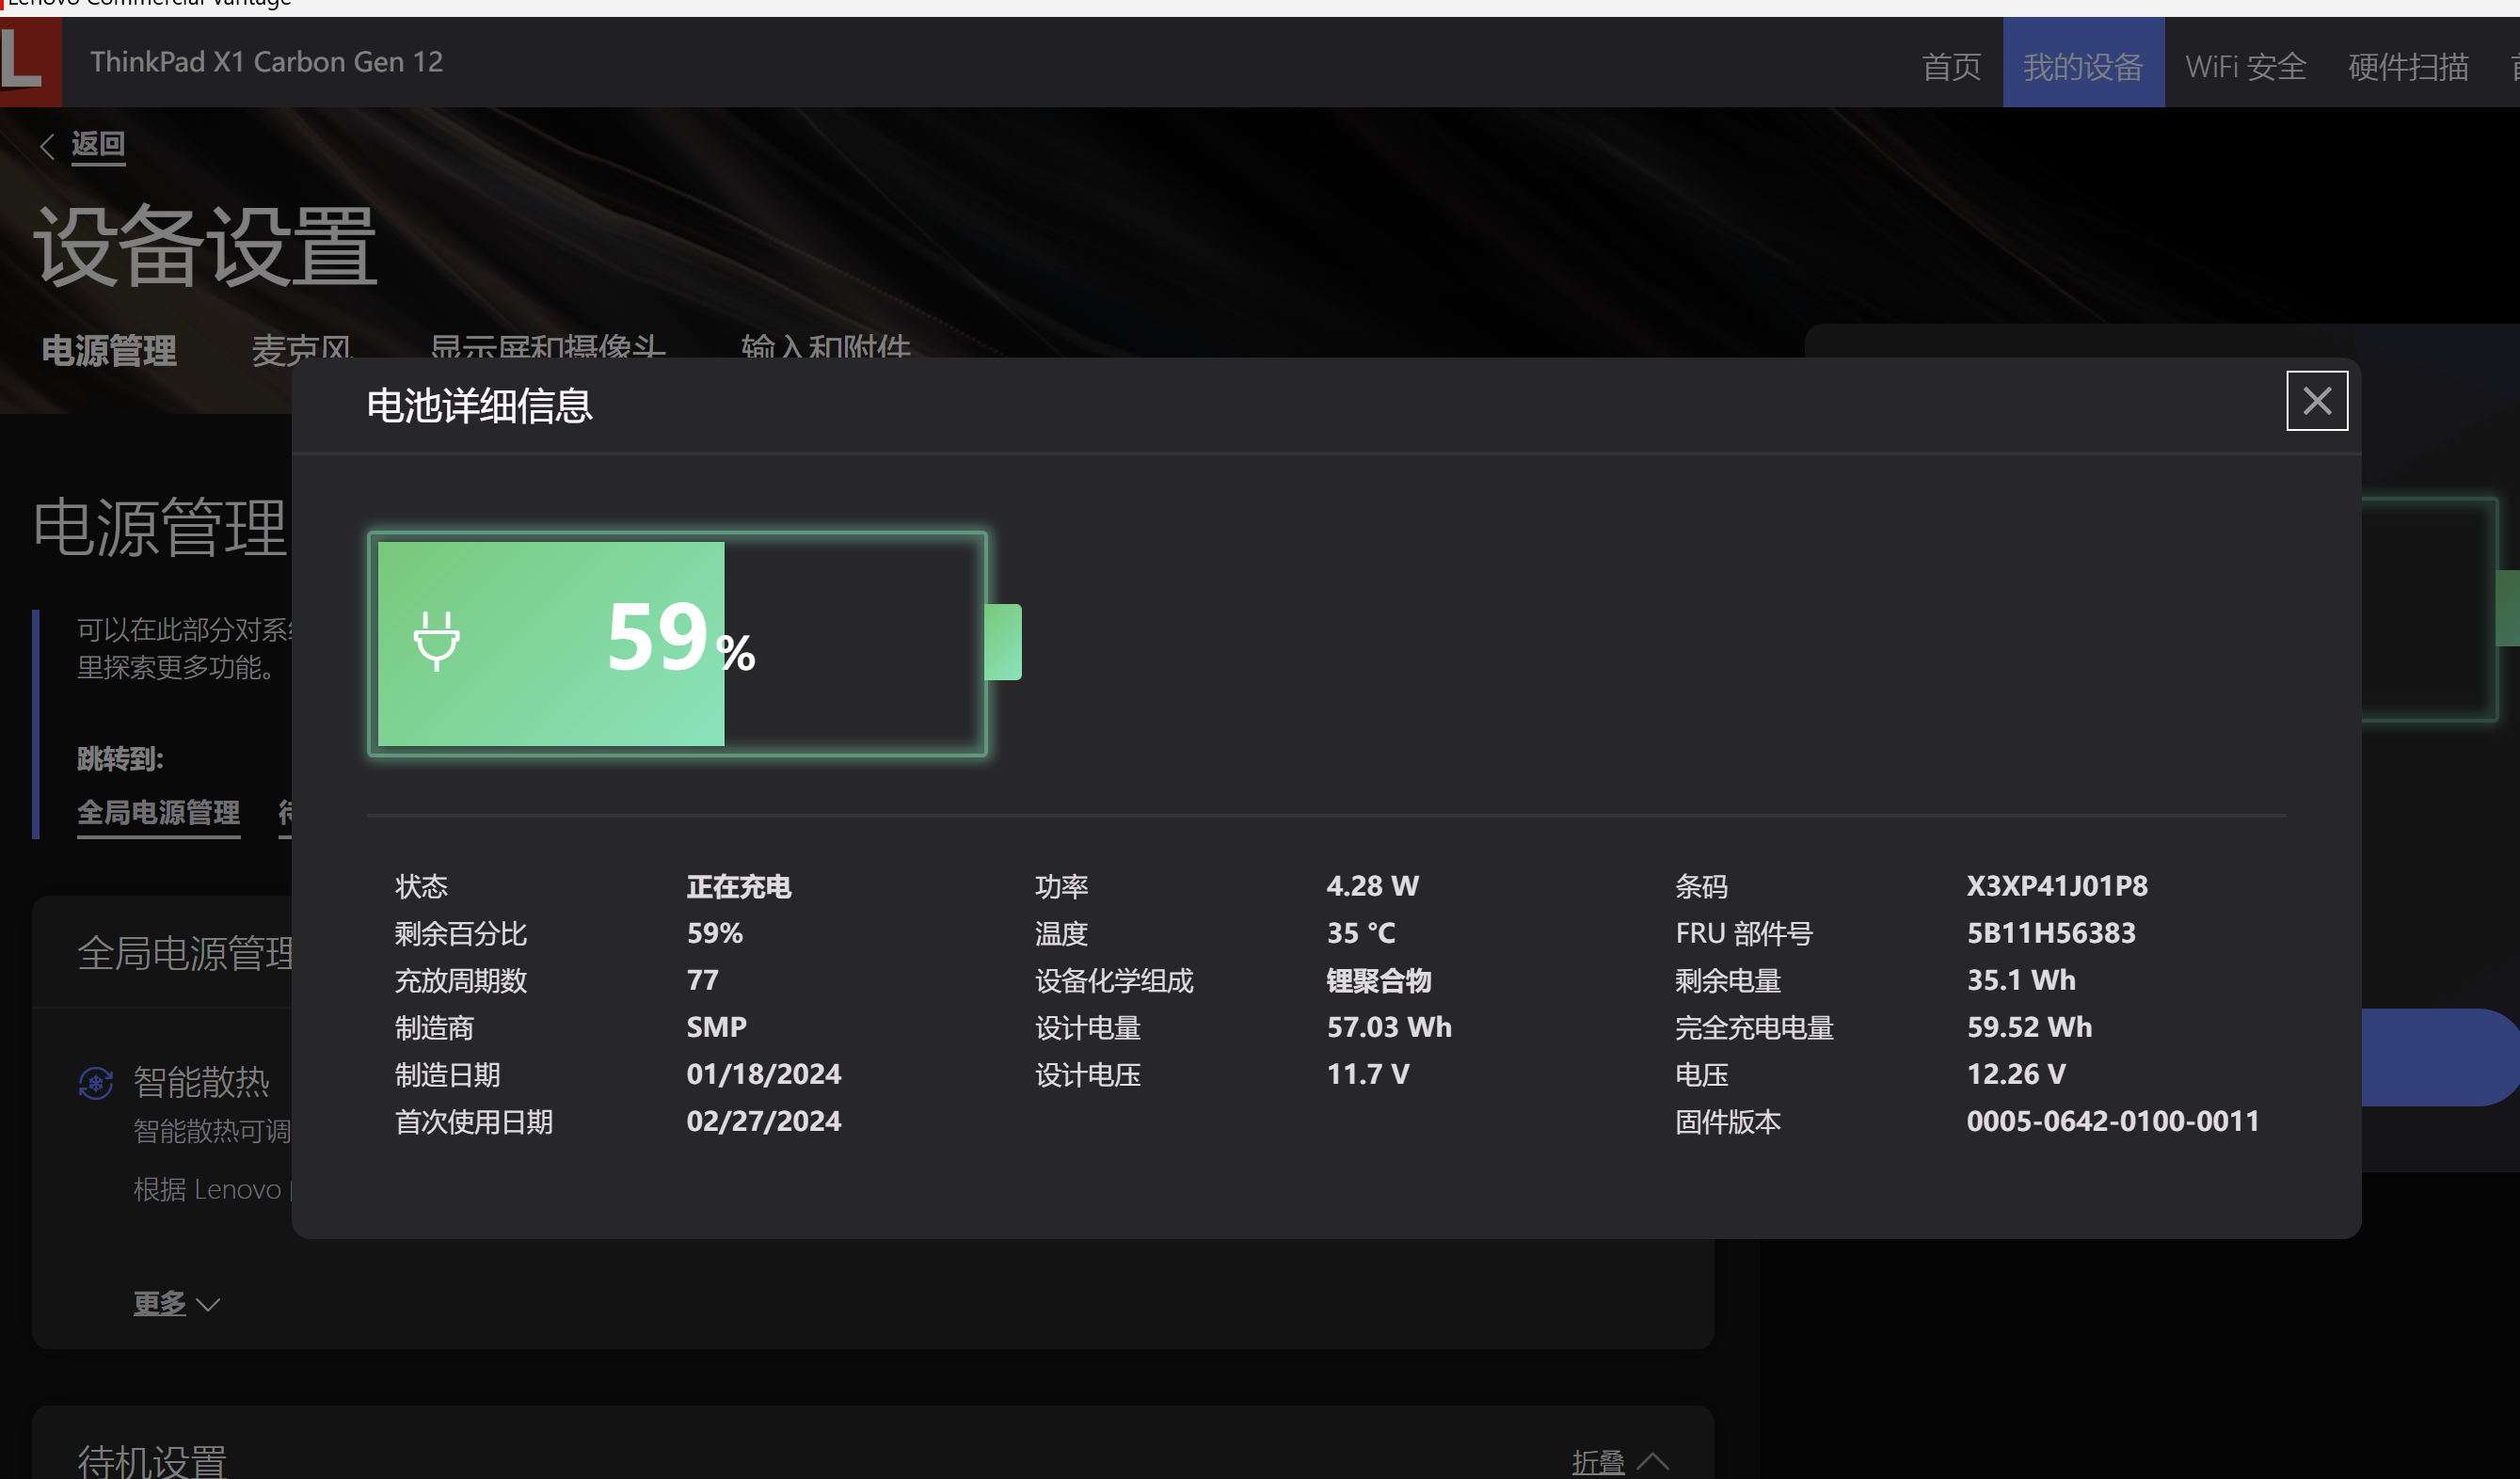Go back via 返回 link
The image size is (2520, 1479).
(98, 145)
